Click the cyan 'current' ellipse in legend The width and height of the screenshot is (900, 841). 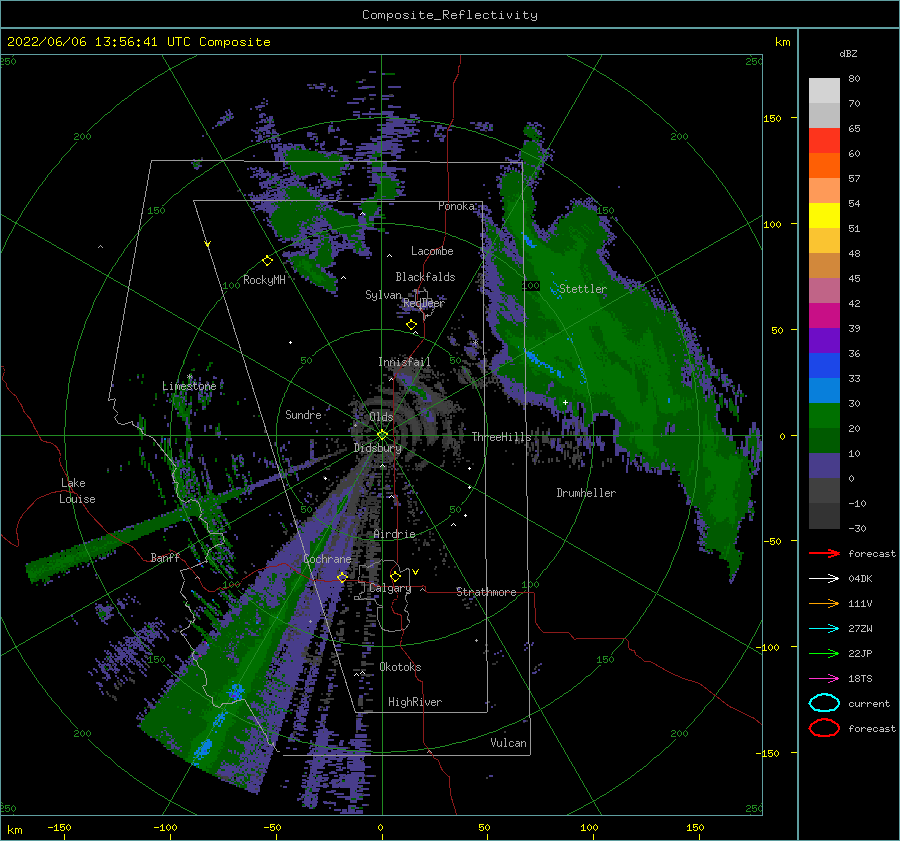824,703
